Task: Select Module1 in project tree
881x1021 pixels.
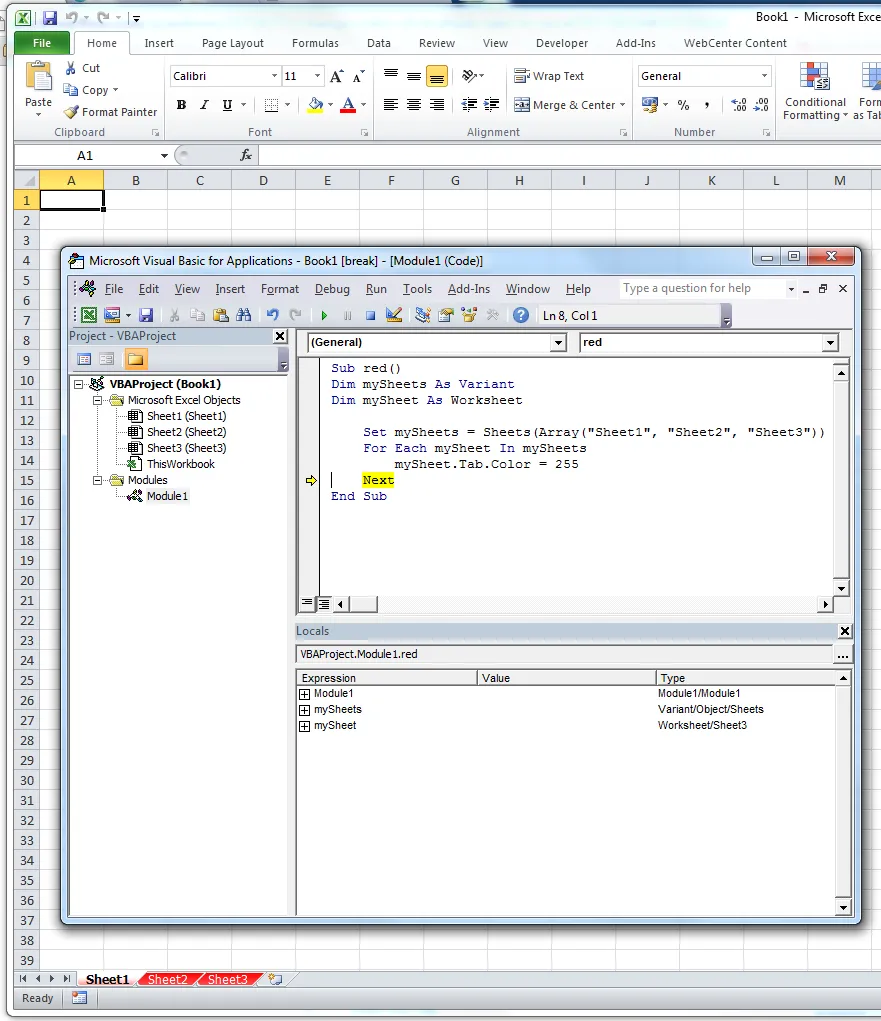Action: [x=167, y=496]
